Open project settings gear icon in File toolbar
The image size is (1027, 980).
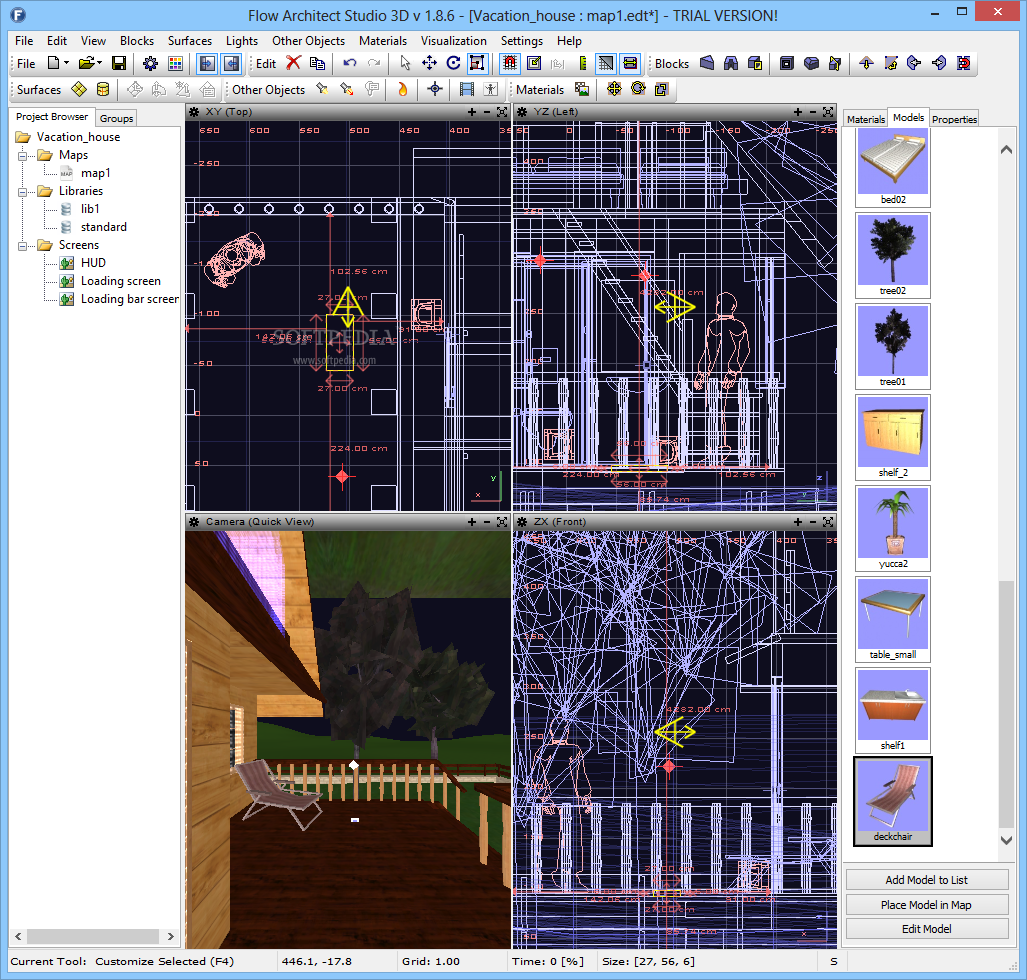pyautogui.click(x=151, y=64)
